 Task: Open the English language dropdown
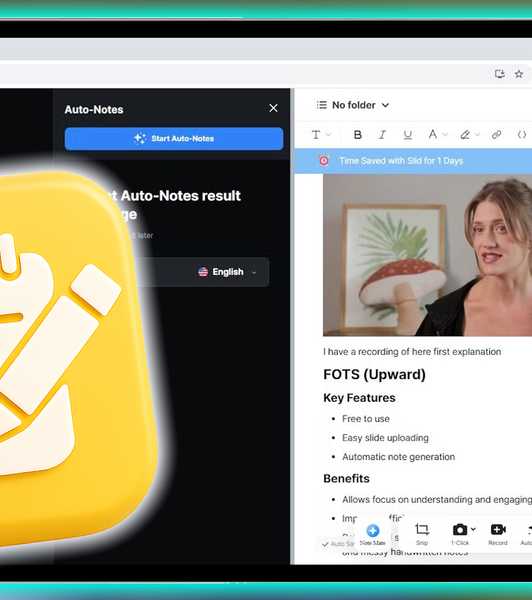[x=227, y=272]
